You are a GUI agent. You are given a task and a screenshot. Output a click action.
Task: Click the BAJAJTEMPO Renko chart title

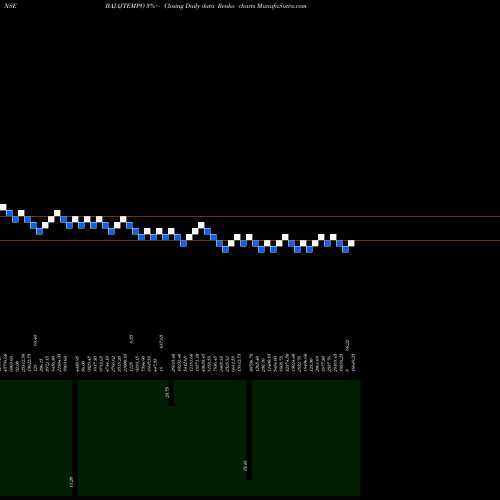point(205,6)
